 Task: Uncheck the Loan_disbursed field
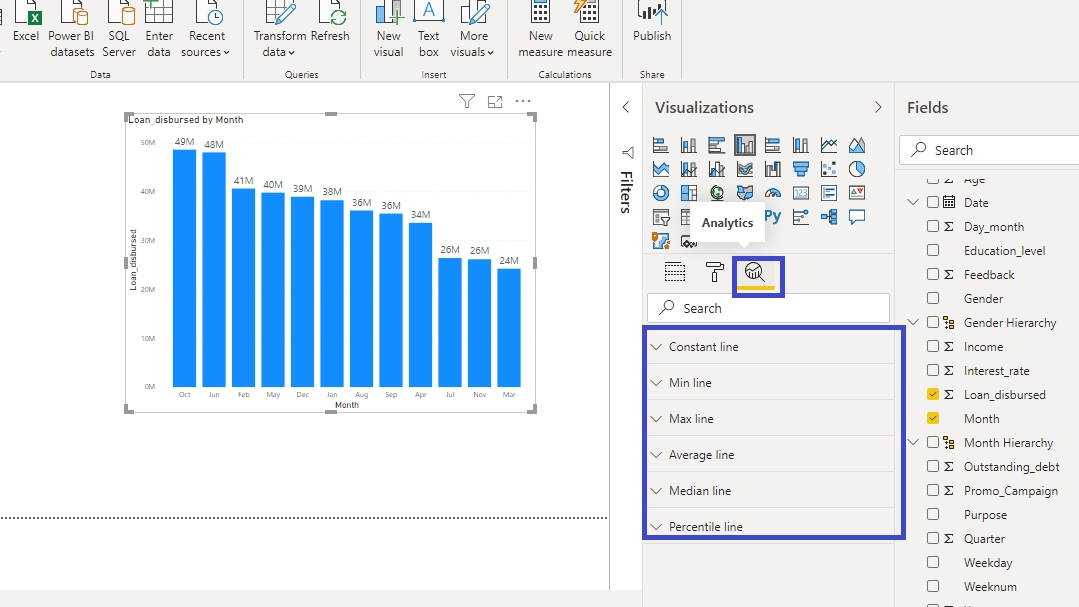(x=933, y=395)
